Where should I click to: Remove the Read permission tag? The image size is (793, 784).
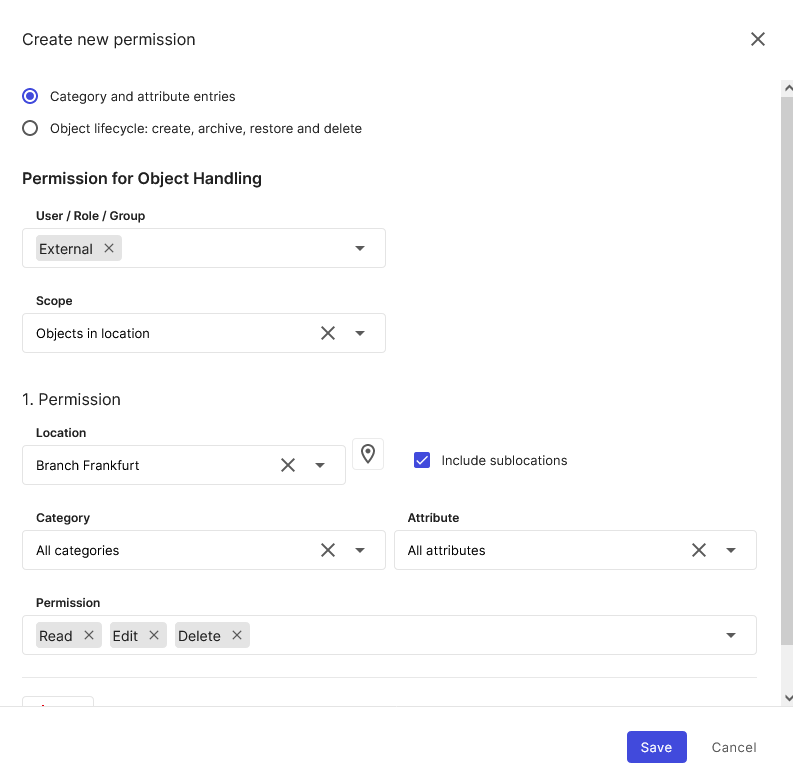pyautogui.click(x=89, y=635)
